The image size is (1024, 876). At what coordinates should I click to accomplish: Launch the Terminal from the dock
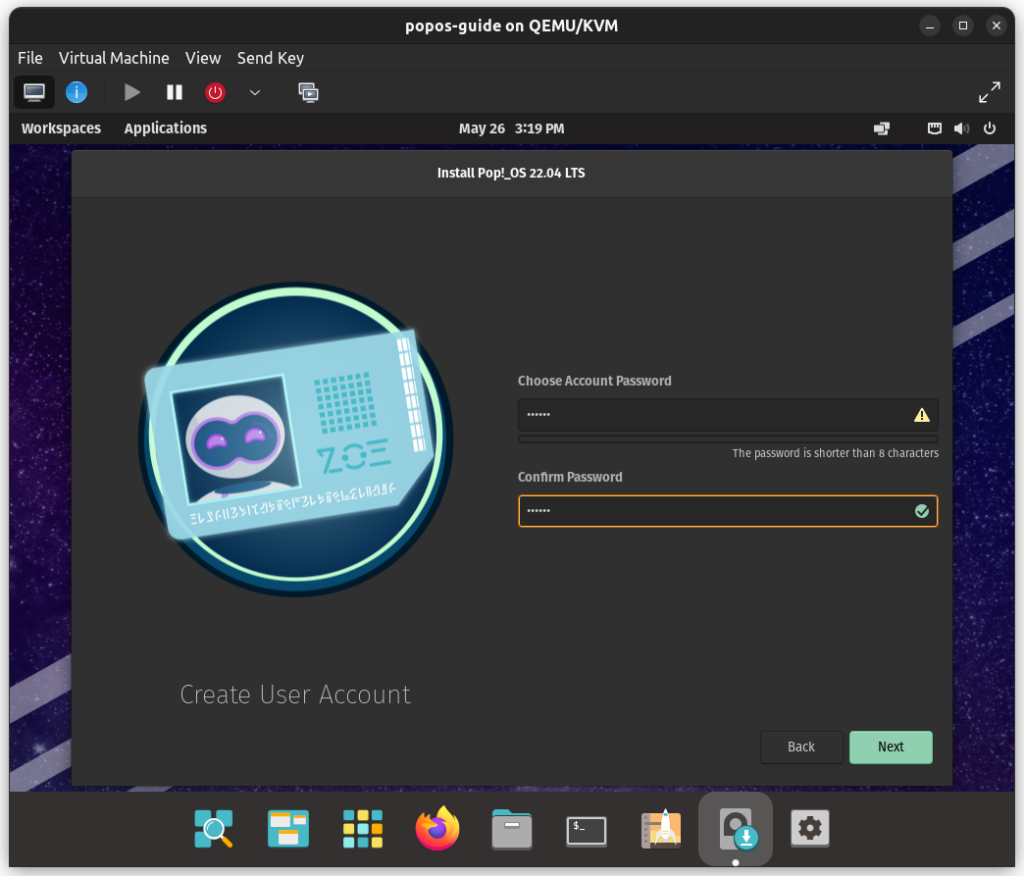click(586, 830)
